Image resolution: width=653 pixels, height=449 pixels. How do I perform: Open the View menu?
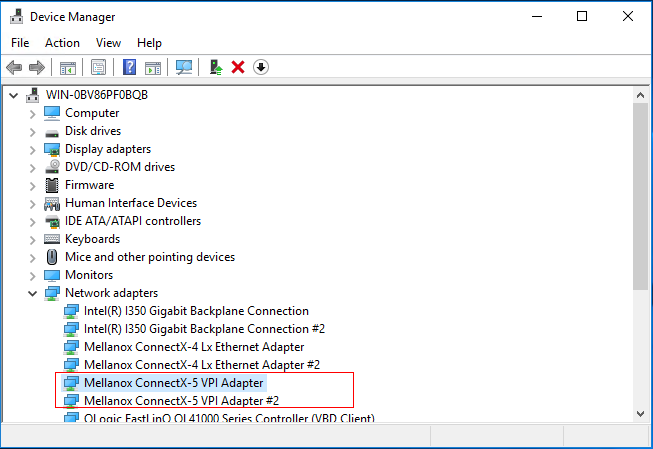tap(108, 43)
